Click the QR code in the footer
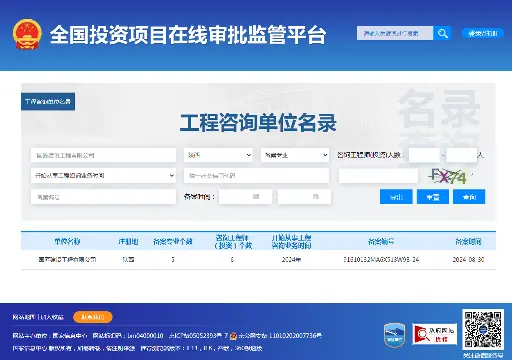Image resolution: width=512 pixels, height=360 pixels. 483,330
